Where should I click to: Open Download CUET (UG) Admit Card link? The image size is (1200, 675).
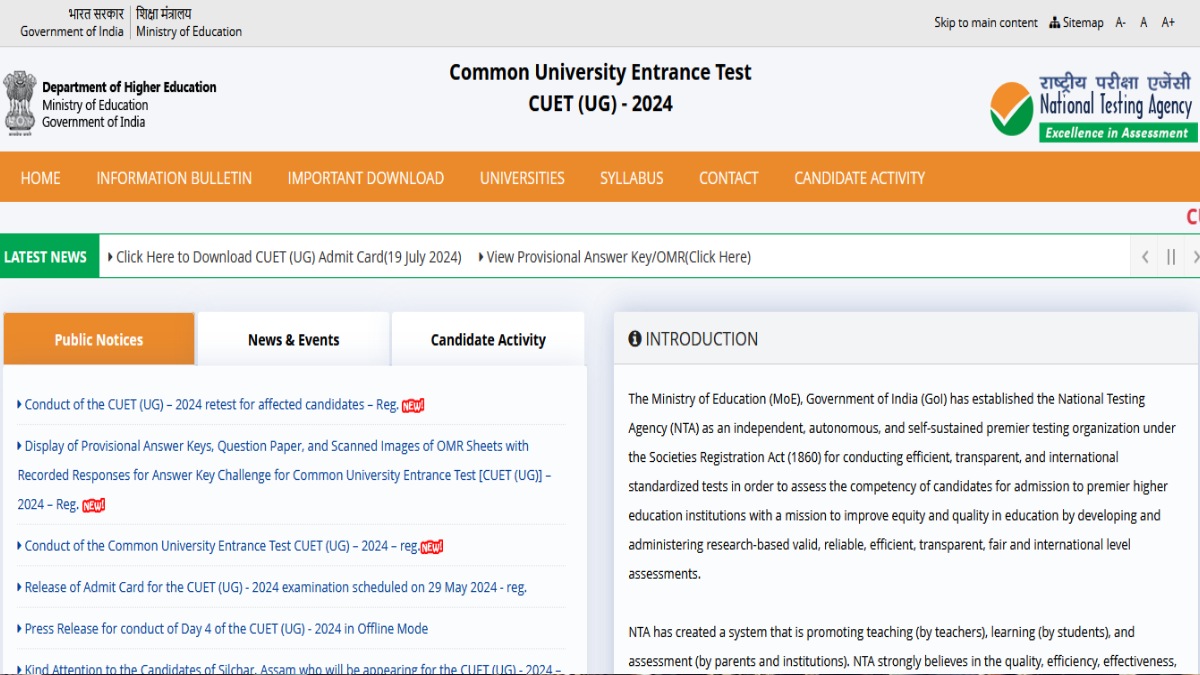pyautogui.click(x=288, y=257)
